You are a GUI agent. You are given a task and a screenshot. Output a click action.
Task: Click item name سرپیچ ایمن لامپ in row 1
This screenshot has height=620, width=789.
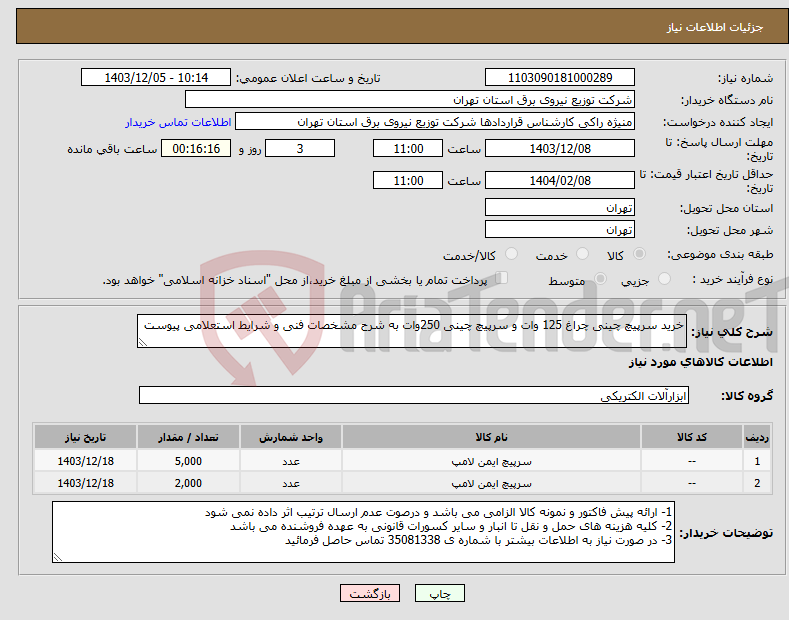[491, 461]
